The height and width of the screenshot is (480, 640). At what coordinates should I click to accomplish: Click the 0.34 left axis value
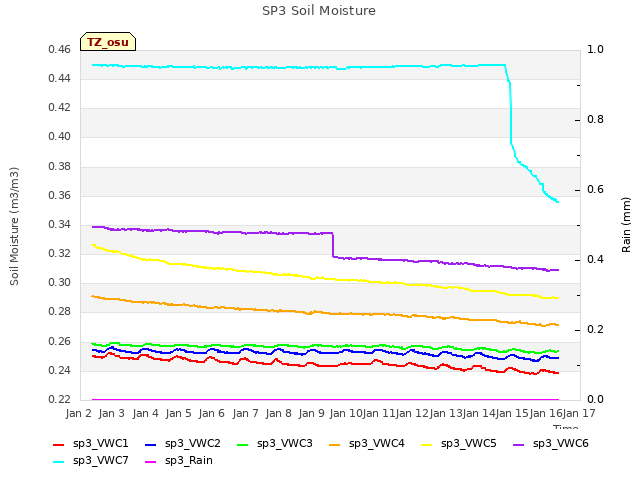pyautogui.click(x=60, y=225)
